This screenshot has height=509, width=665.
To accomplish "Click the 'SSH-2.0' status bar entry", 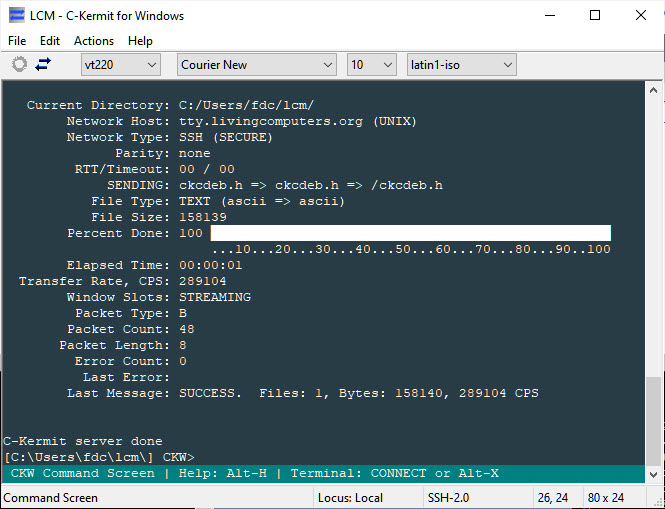I will click(448, 498).
